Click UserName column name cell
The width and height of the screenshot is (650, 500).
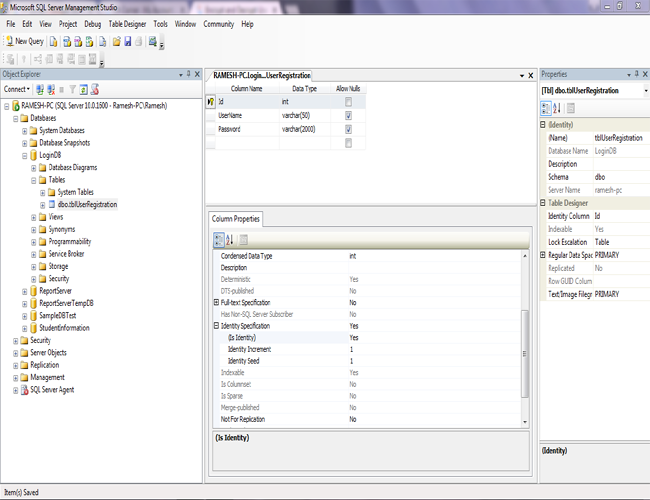tap(247, 116)
